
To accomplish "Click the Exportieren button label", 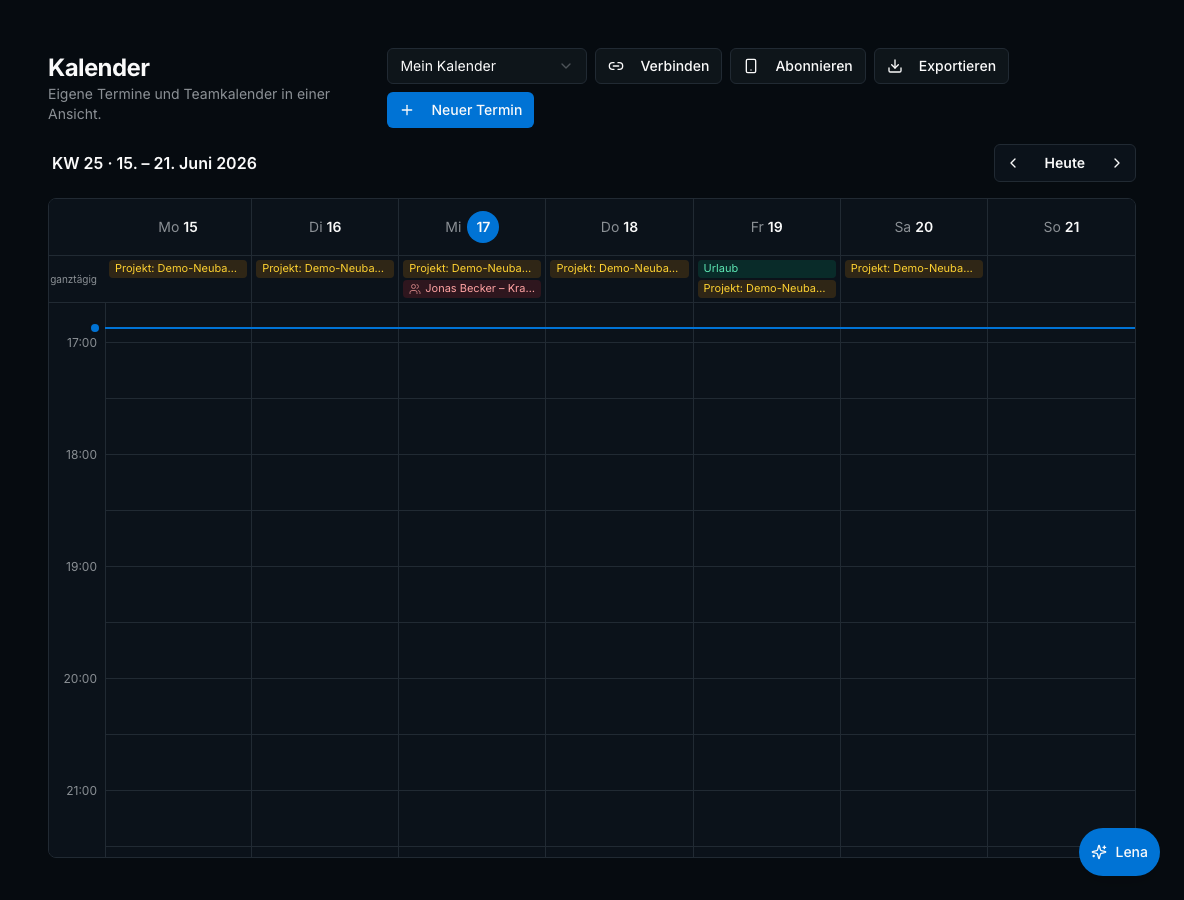I will point(957,66).
